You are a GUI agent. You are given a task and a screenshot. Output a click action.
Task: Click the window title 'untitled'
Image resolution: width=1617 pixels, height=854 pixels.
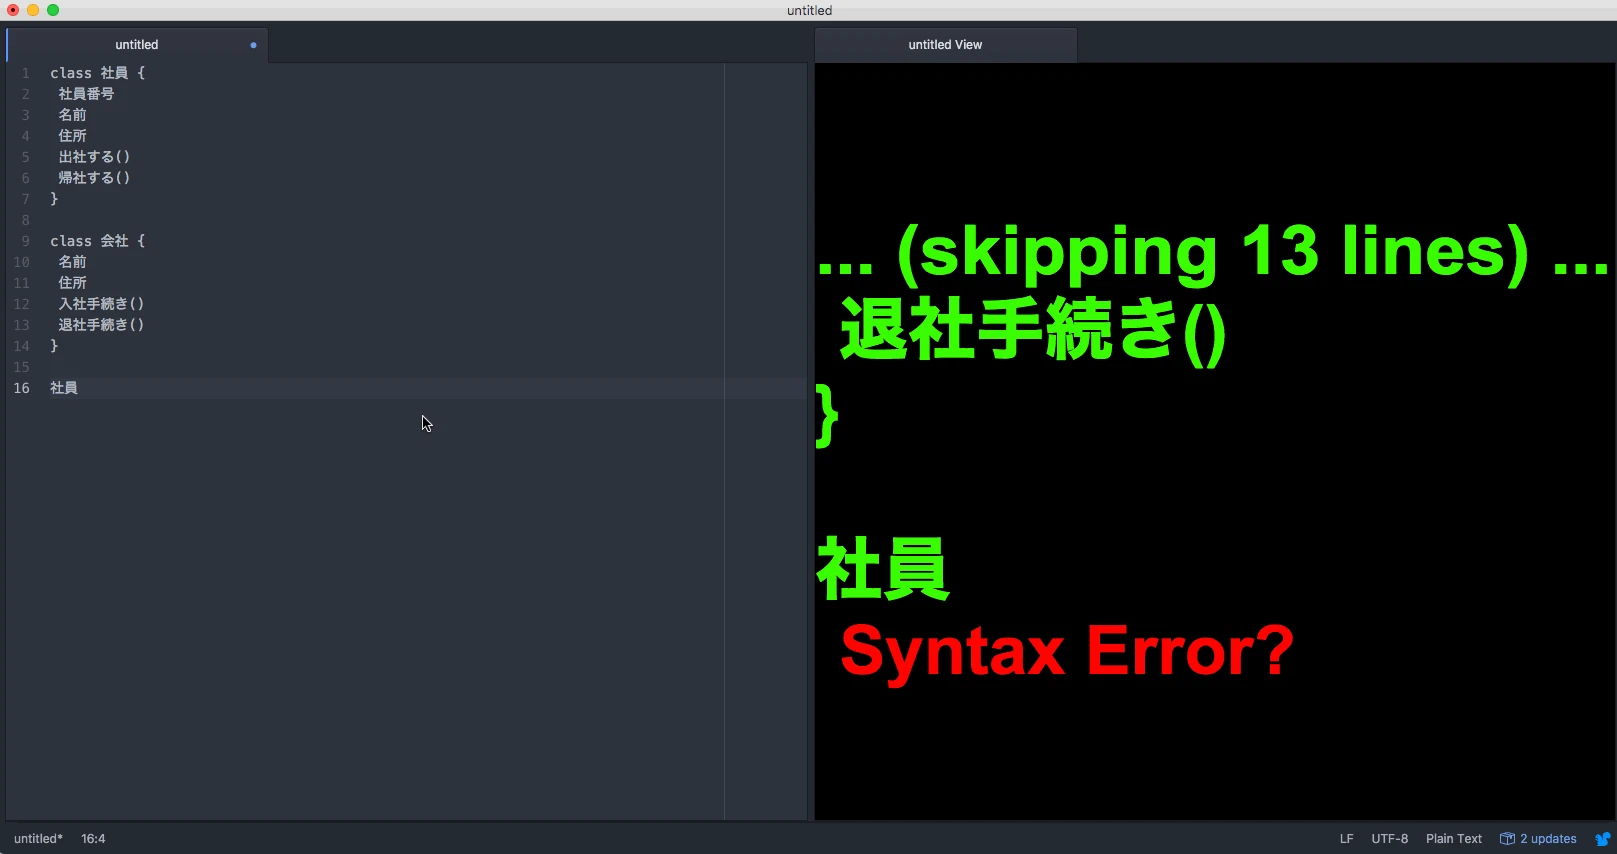point(809,11)
